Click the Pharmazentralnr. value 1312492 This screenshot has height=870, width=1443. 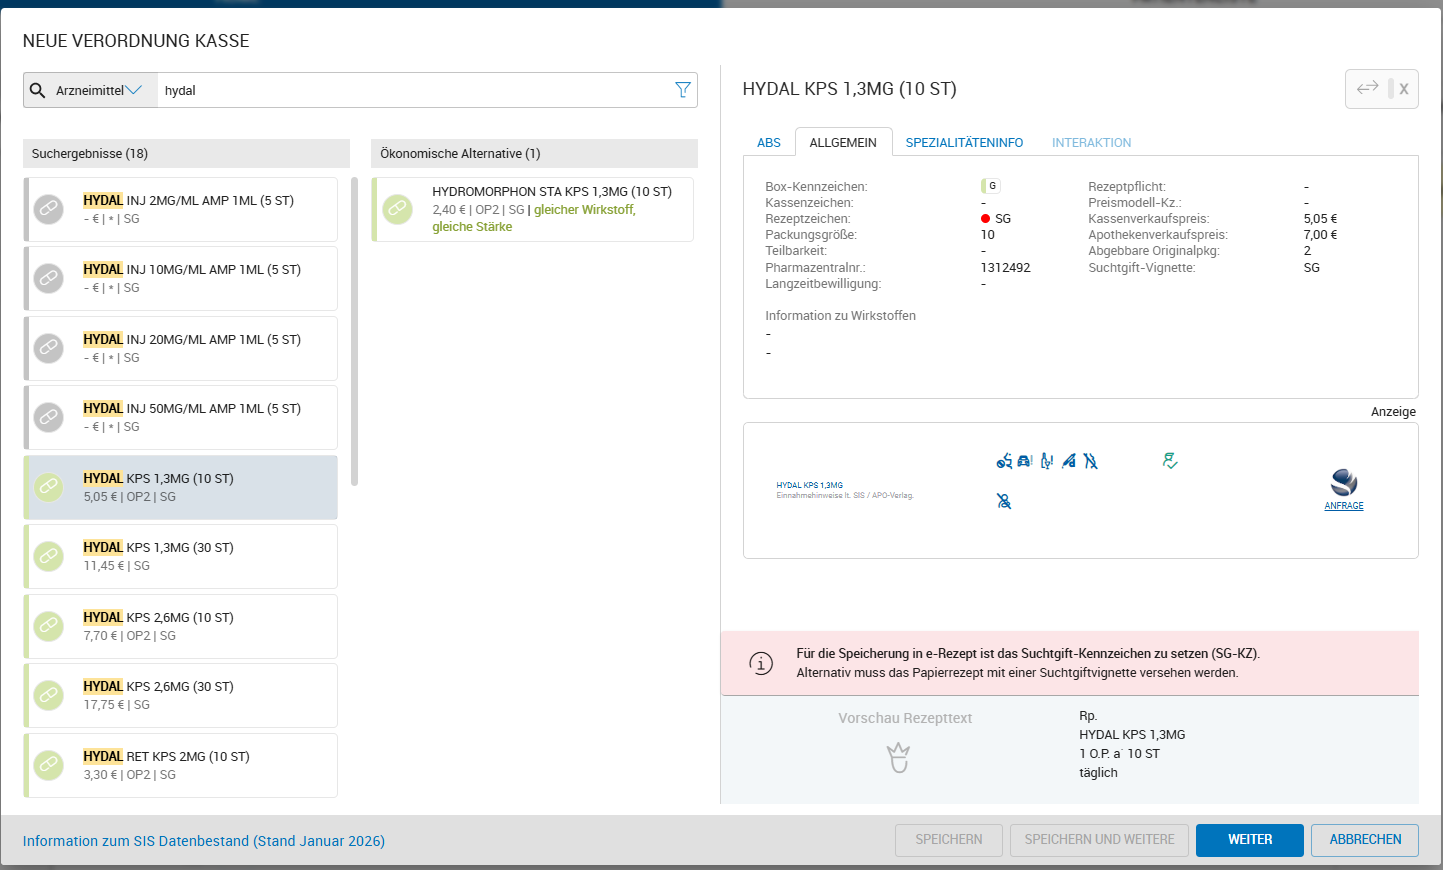click(x=1005, y=268)
